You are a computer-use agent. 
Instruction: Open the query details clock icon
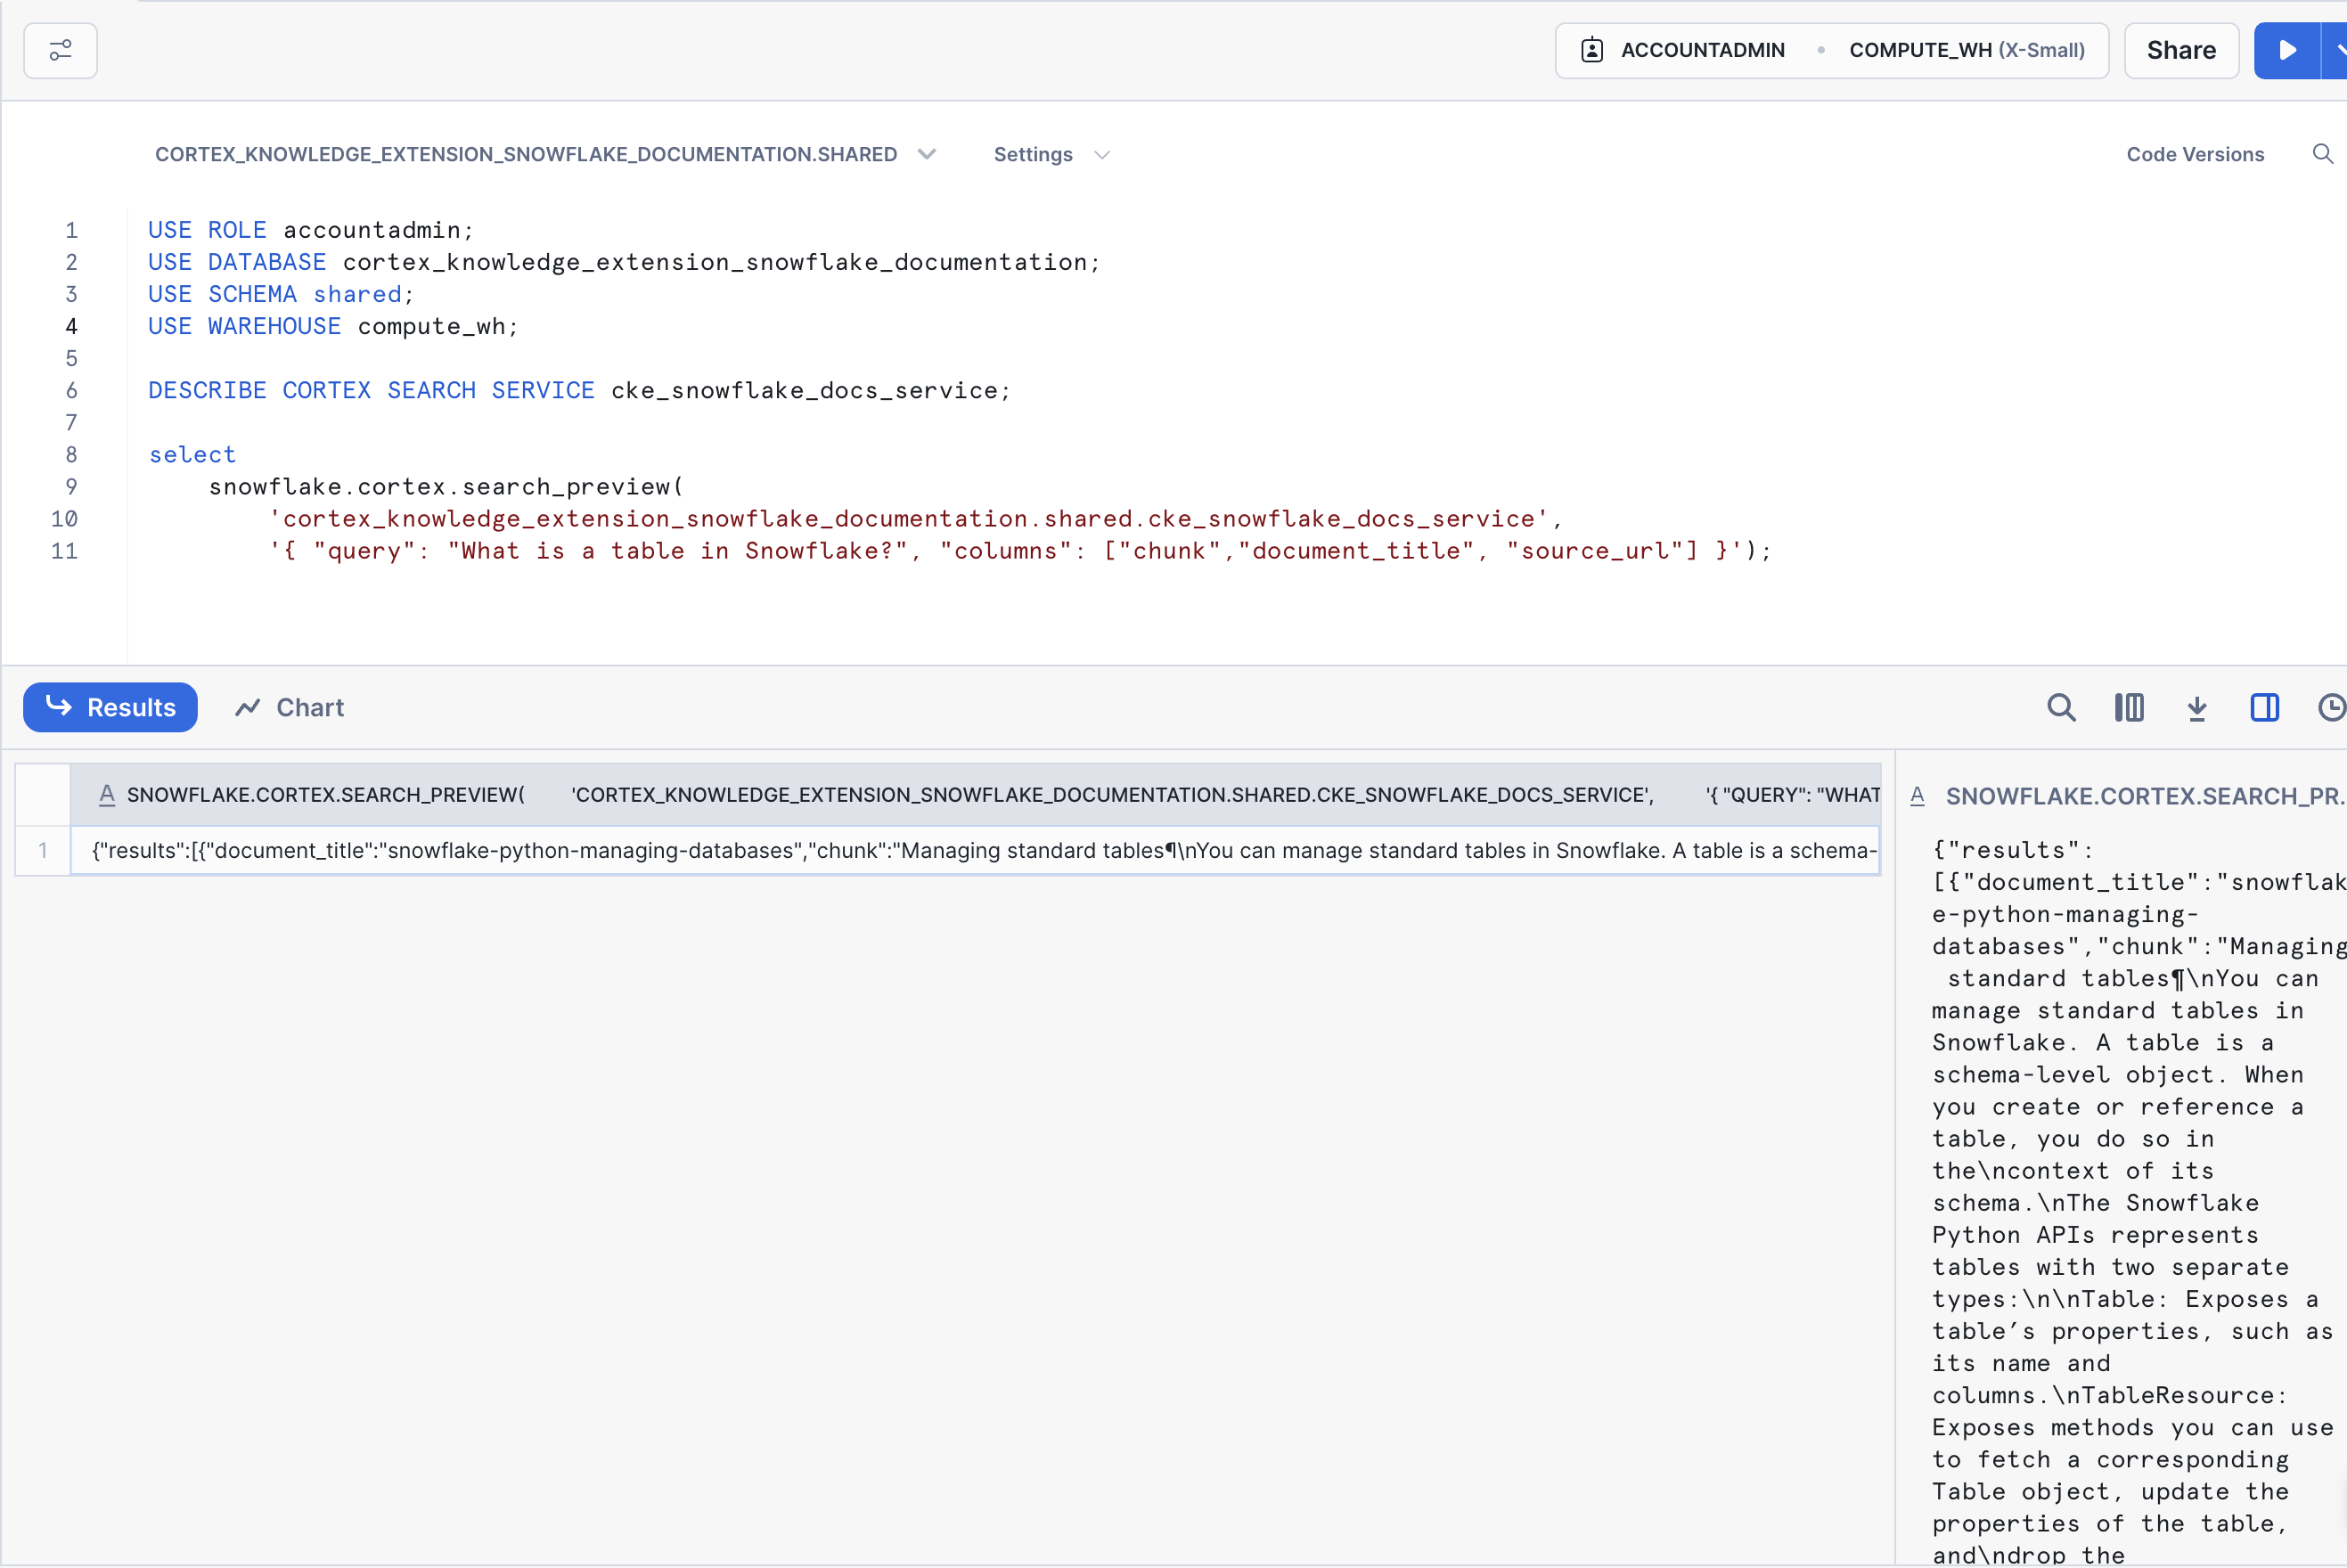click(2331, 707)
